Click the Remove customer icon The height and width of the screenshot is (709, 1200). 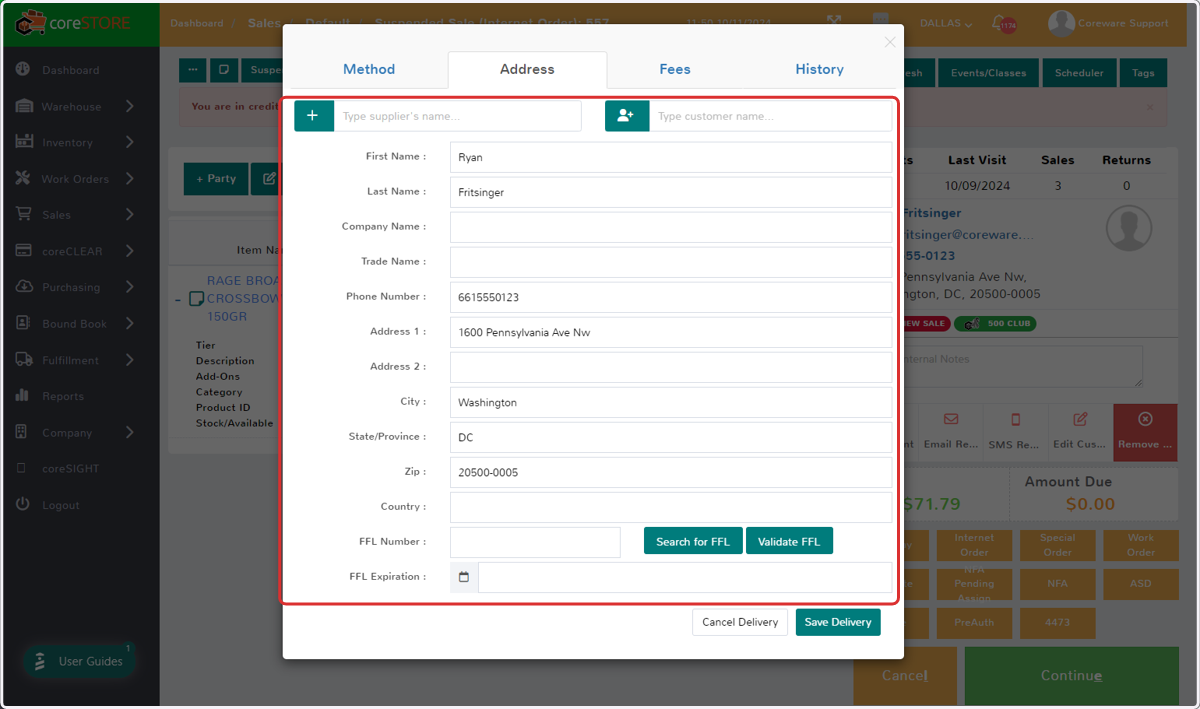tap(1145, 420)
